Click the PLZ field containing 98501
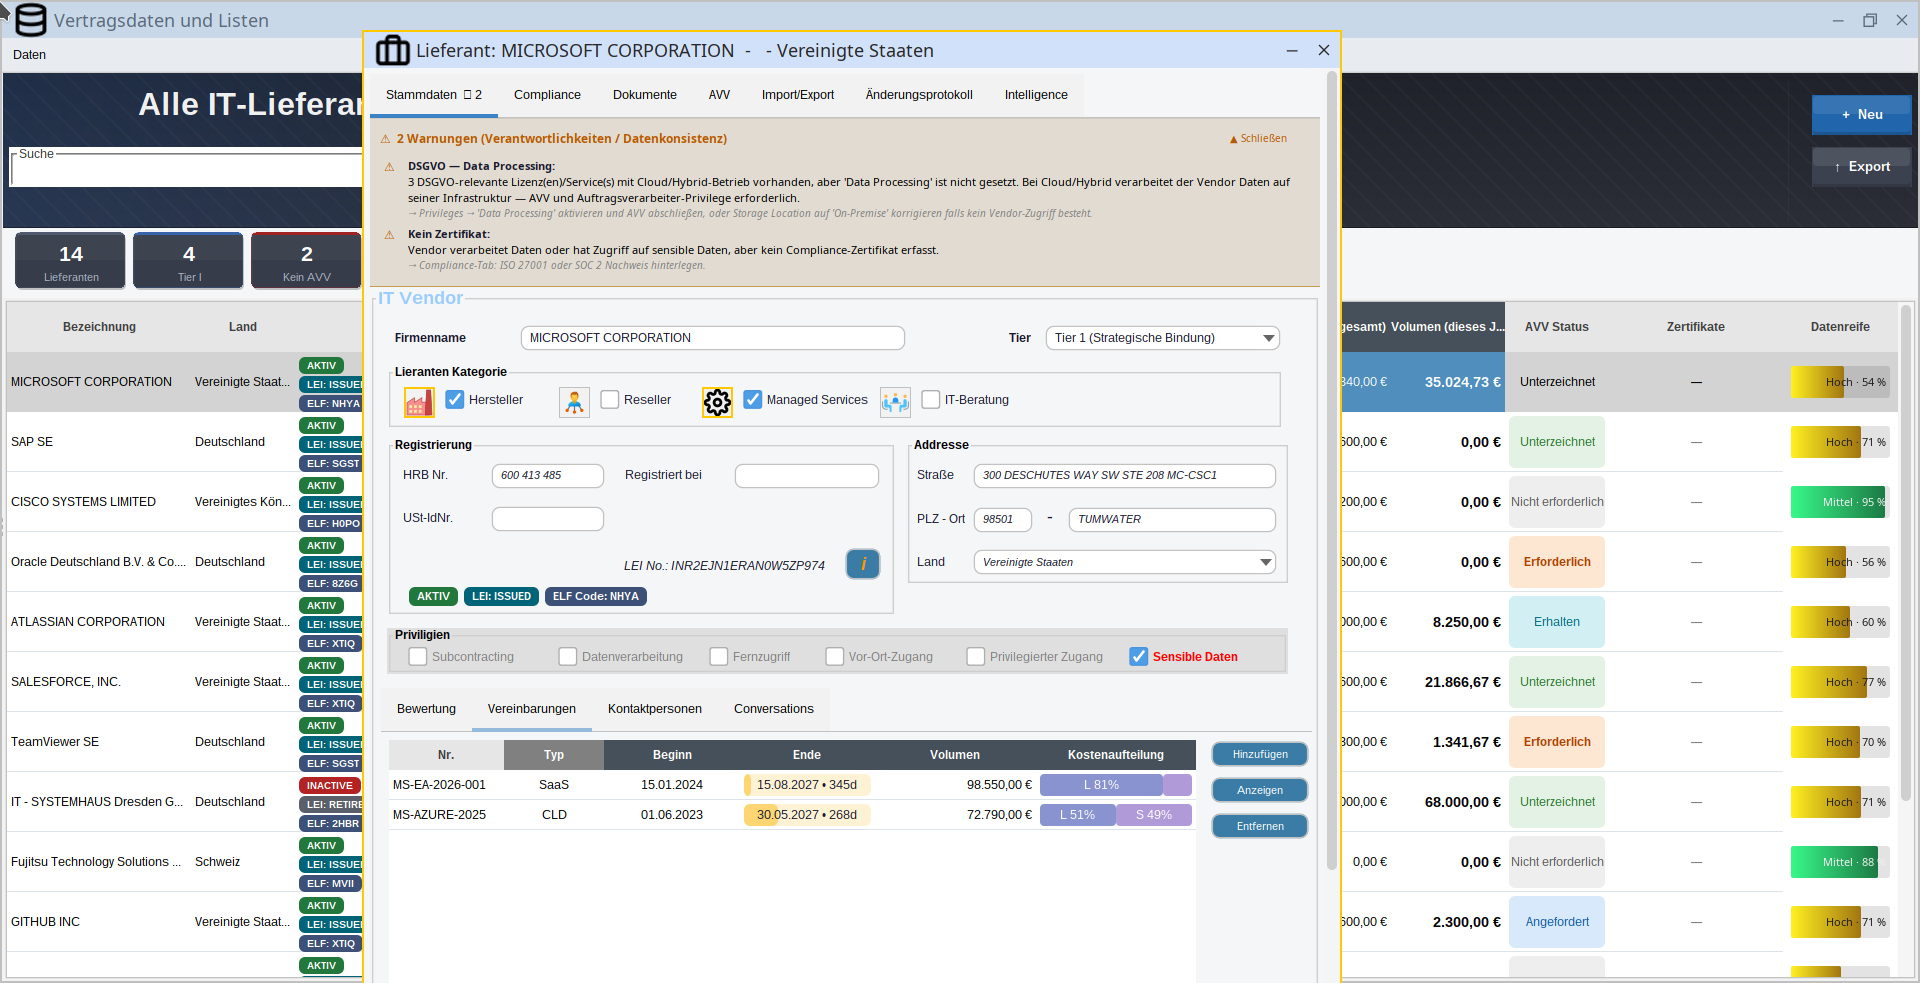The image size is (1920, 983). (x=1003, y=520)
